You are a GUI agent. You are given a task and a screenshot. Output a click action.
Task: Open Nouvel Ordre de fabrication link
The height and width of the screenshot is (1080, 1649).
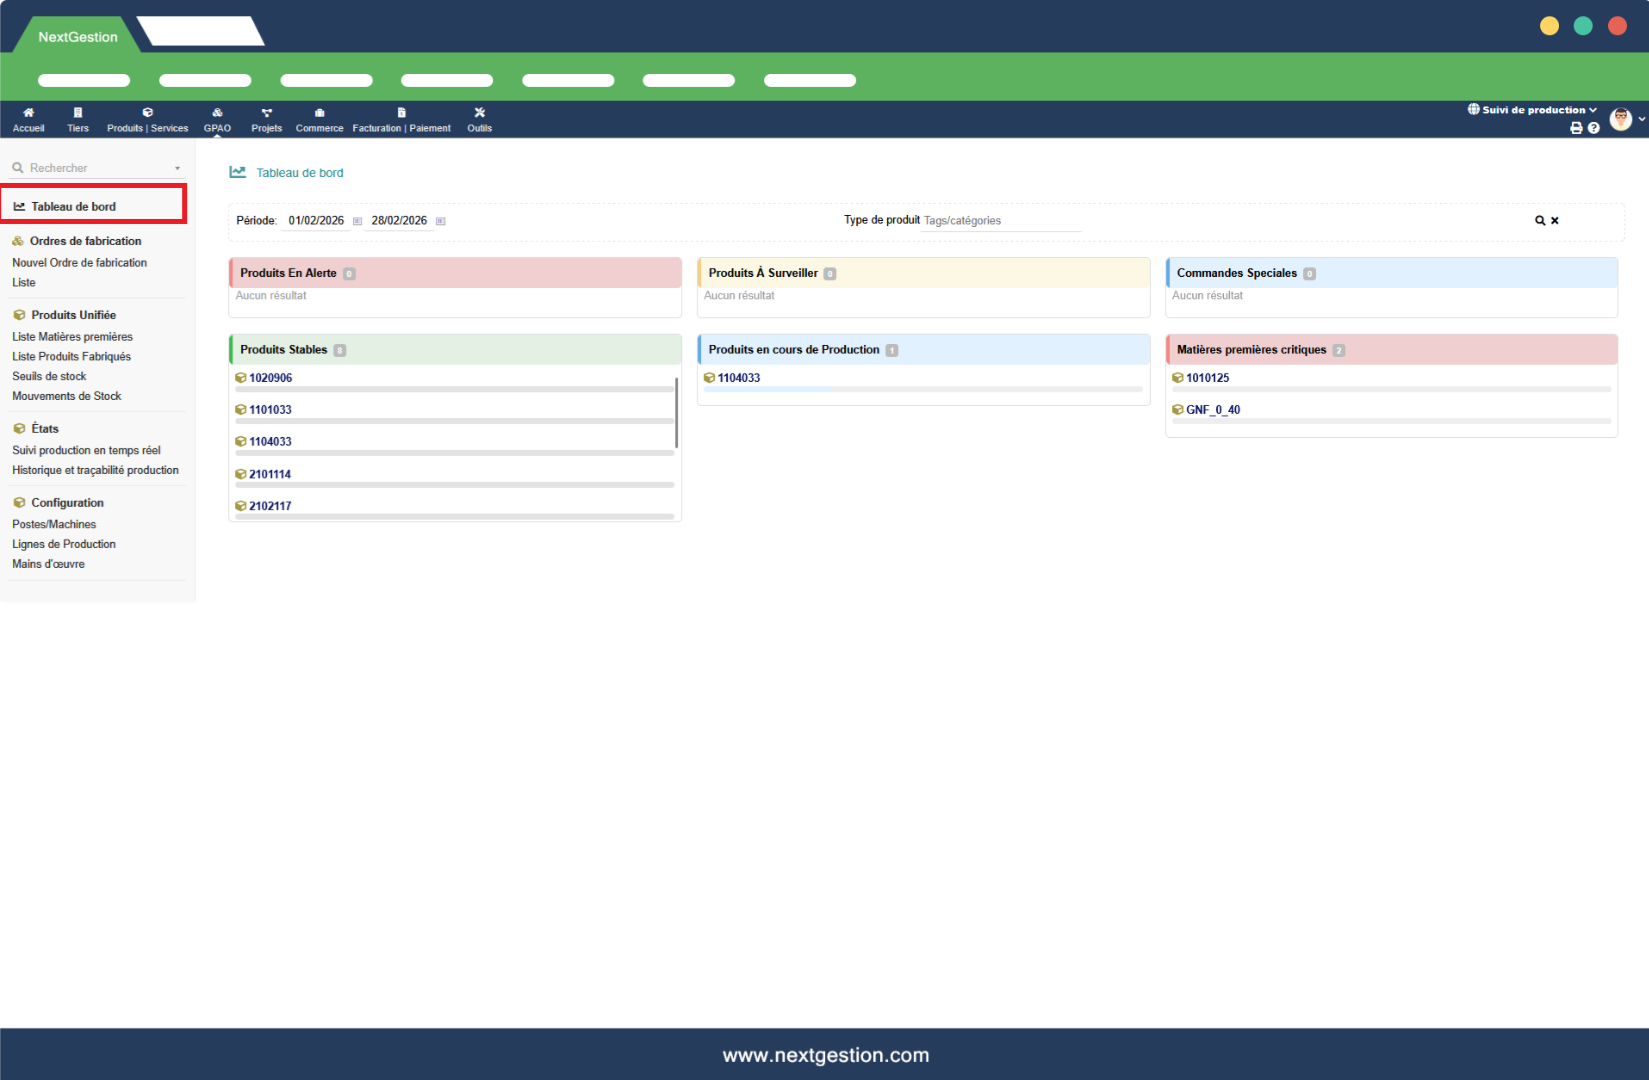[x=79, y=263]
